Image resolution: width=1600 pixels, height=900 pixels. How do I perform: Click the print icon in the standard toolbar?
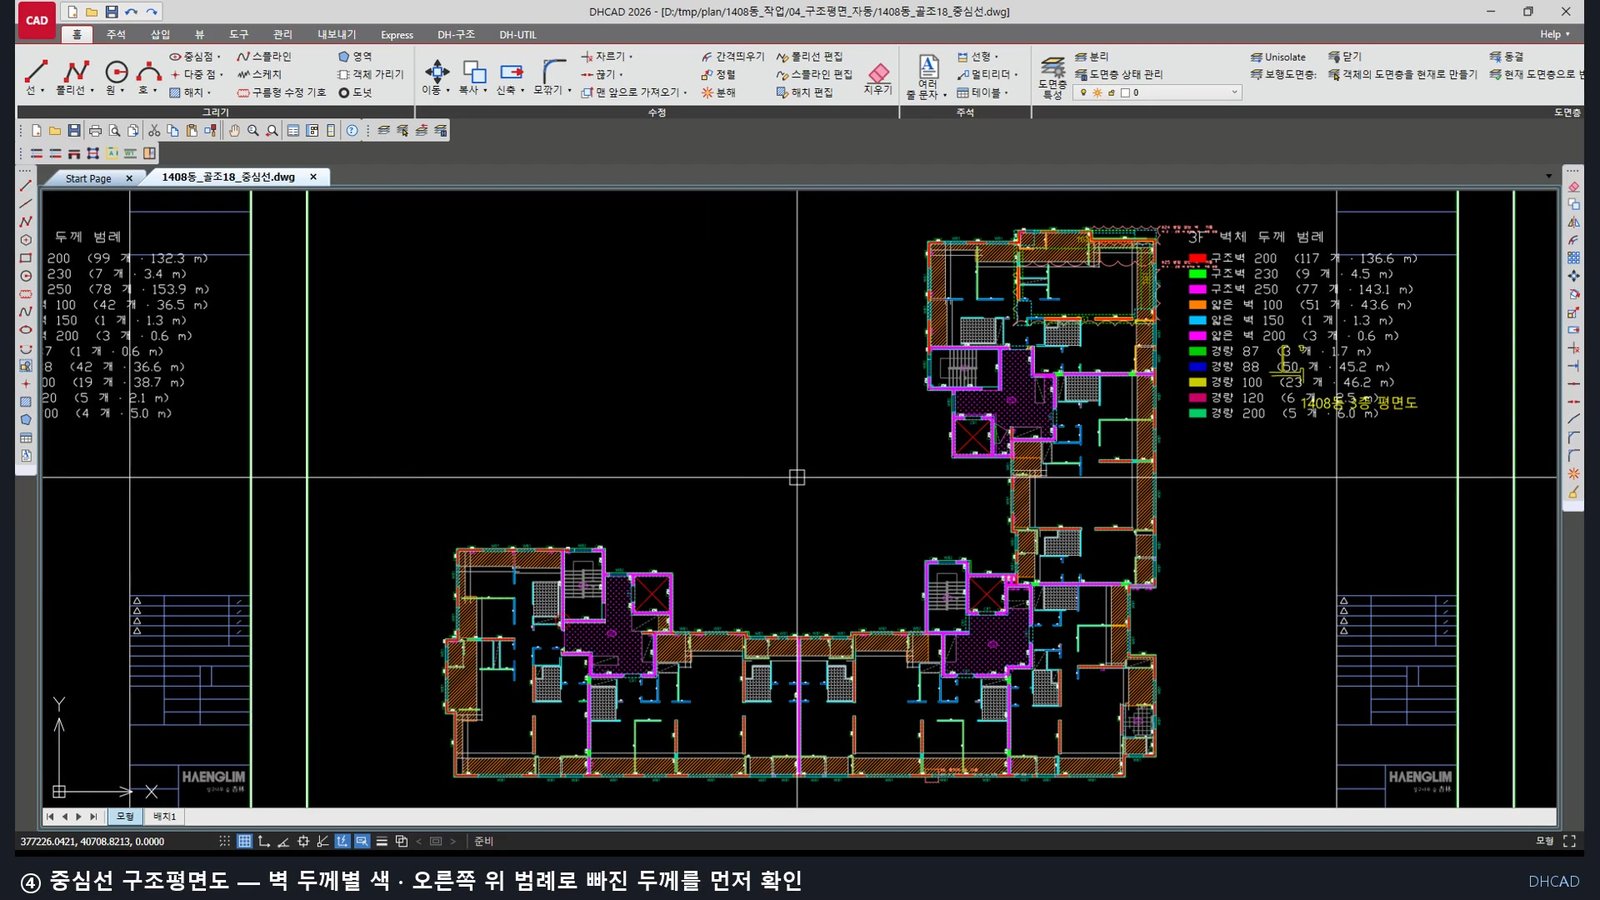[x=95, y=131]
